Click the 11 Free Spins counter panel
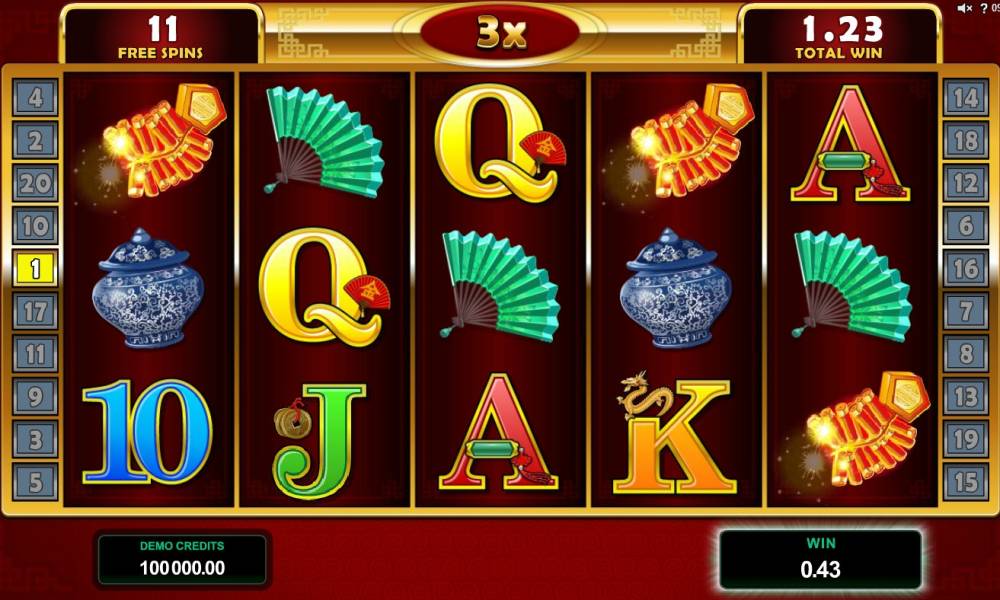Image resolution: width=1000 pixels, height=600 pixels. coord(161,35)
